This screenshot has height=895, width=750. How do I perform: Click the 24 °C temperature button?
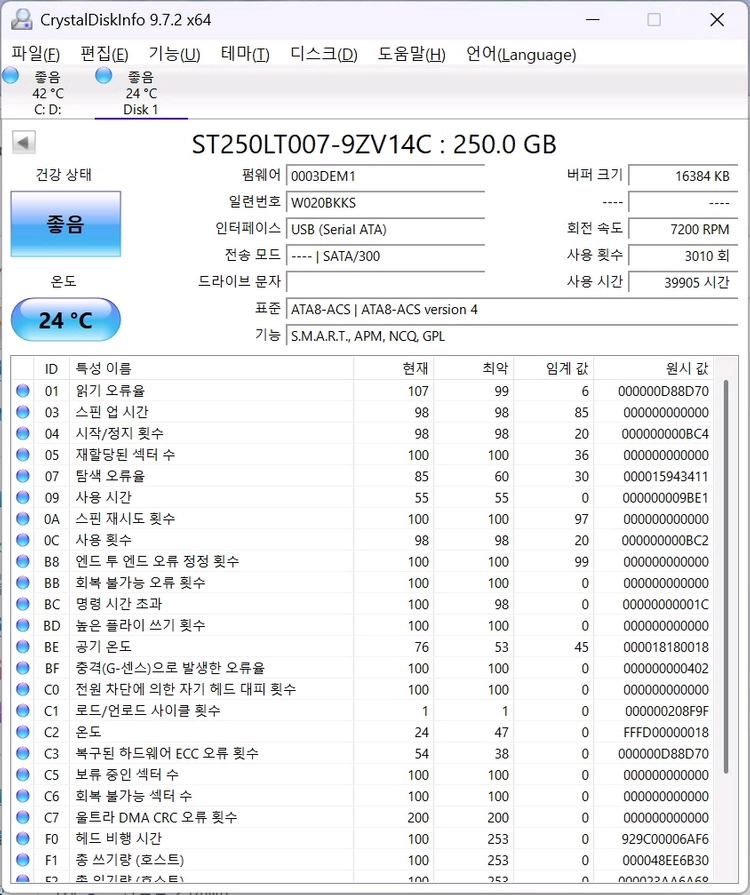66,320
